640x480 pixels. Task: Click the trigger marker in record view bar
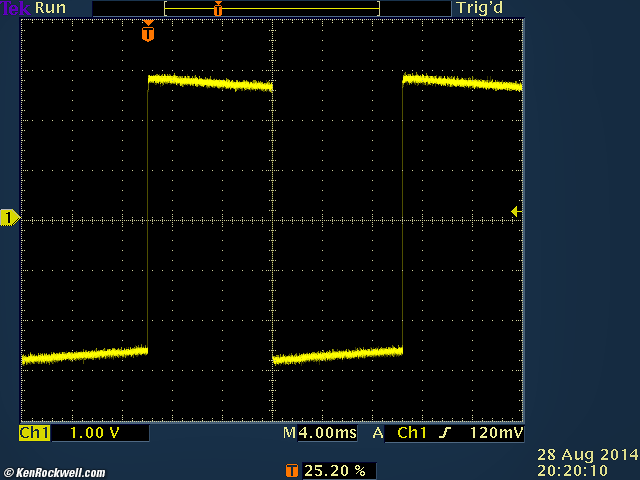coord(218,9)
